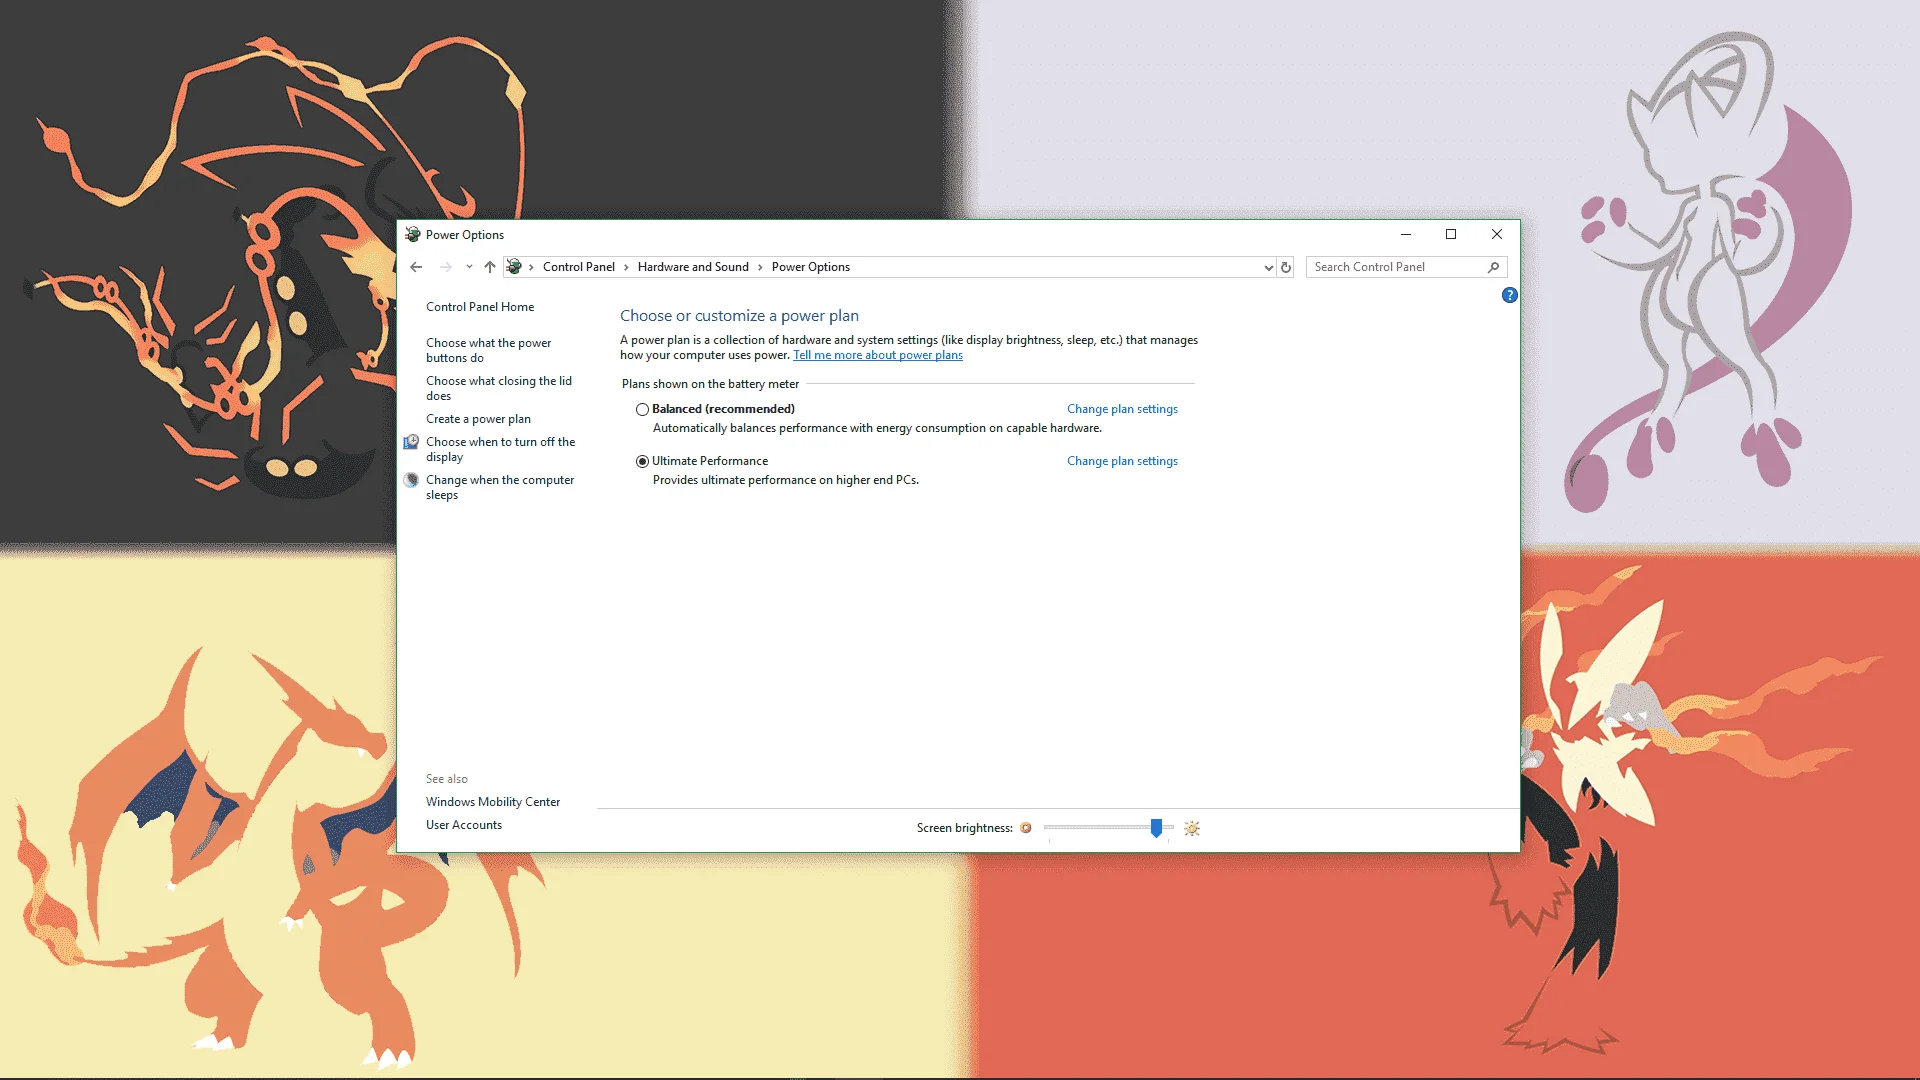Click the Power Options icon in address bar
The width and height of the screenshot is (1920, 1080).
[514, 267]
